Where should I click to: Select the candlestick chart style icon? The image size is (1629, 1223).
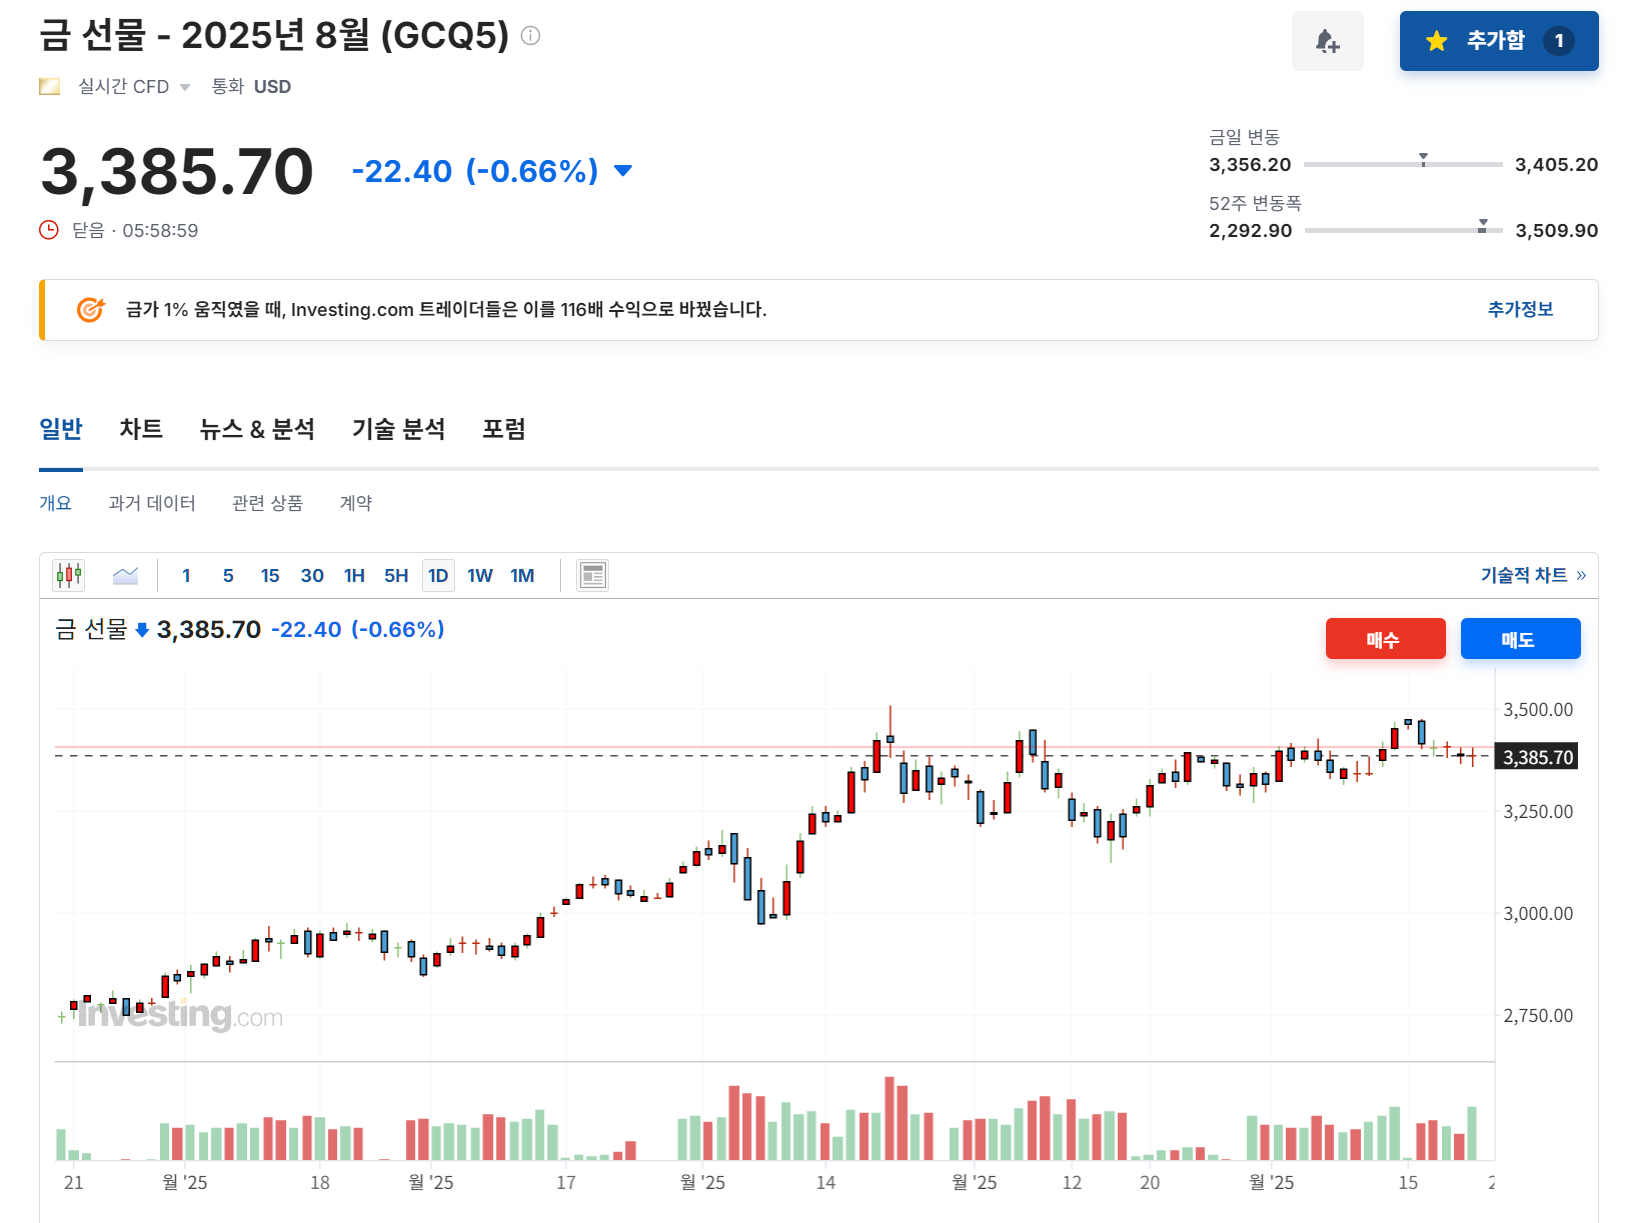pyautogui.click(x=68, y=574)
